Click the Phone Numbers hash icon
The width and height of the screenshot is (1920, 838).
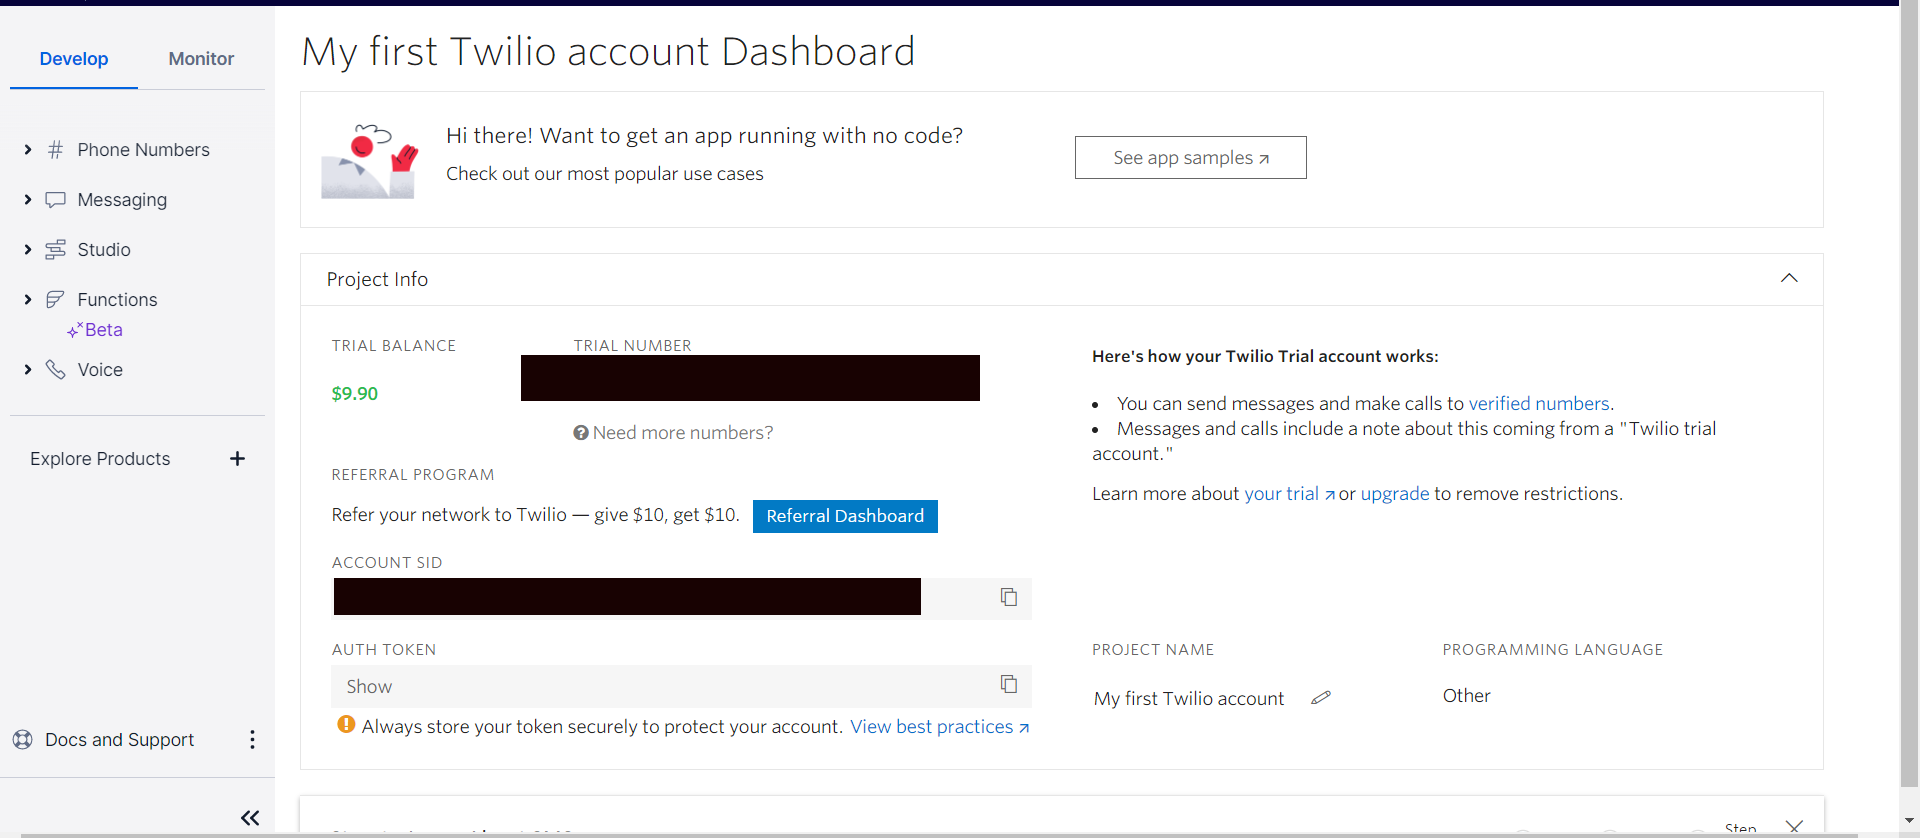point(56,150)
